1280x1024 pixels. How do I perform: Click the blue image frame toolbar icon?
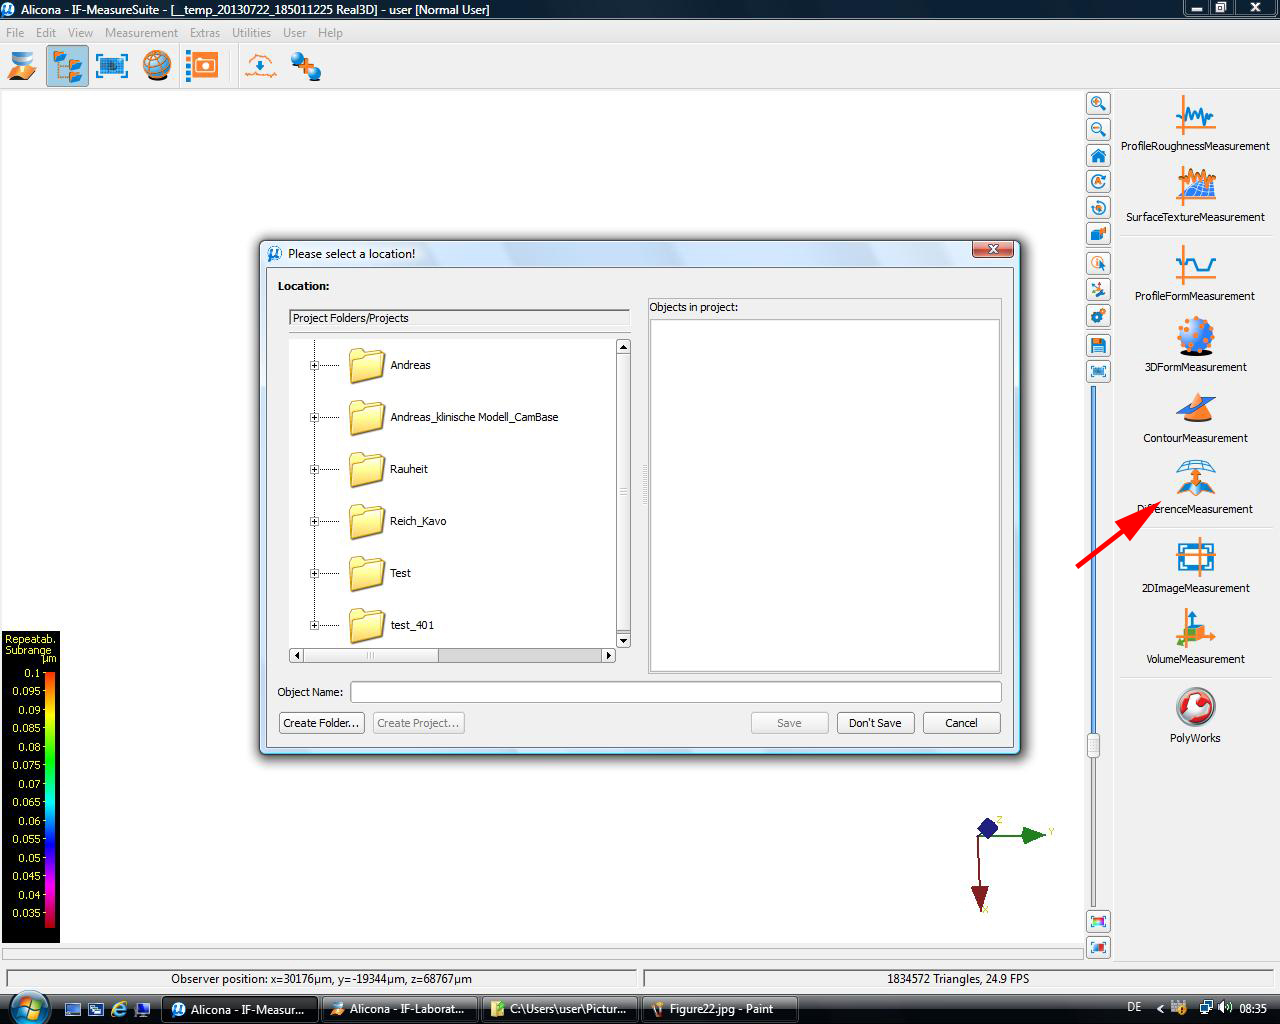pos(112,67)
